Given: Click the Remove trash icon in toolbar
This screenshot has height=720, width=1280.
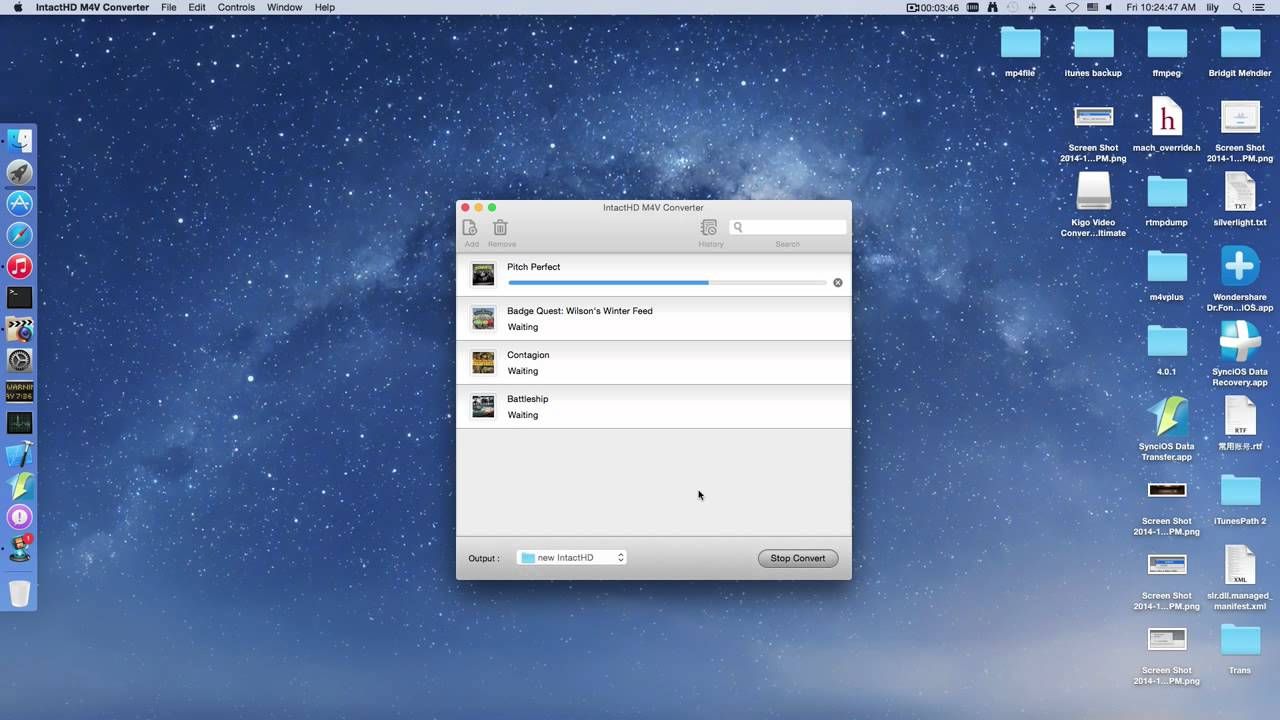Looking at the screenshot, I should tap(500, 228).
